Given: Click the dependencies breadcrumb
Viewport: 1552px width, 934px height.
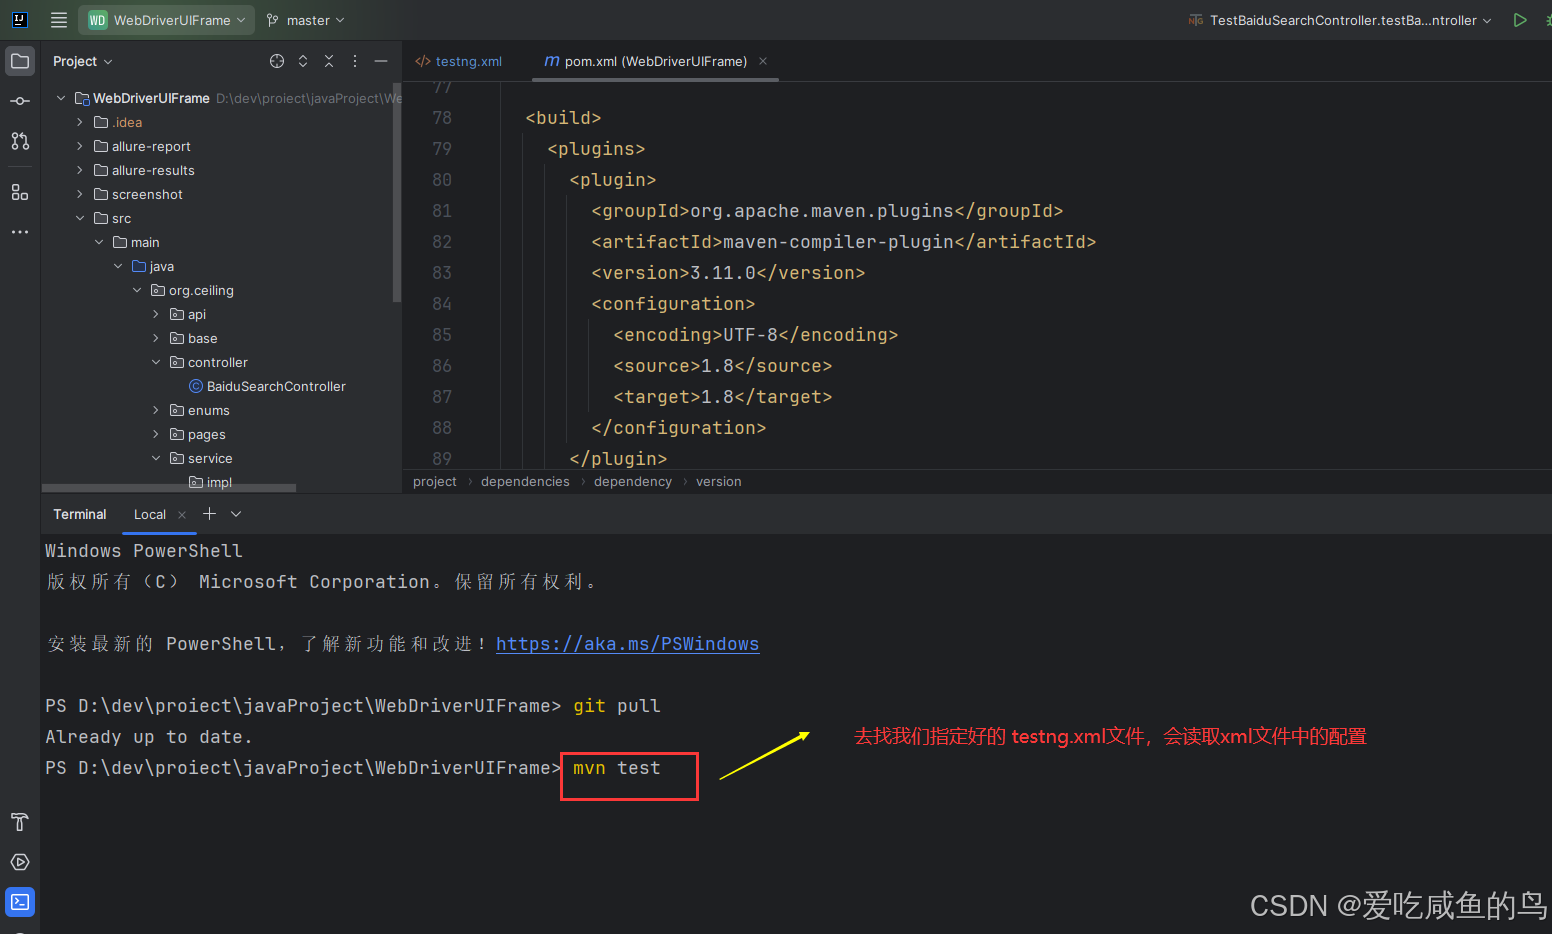Looking at the screenshot, I should pos(525,482).
